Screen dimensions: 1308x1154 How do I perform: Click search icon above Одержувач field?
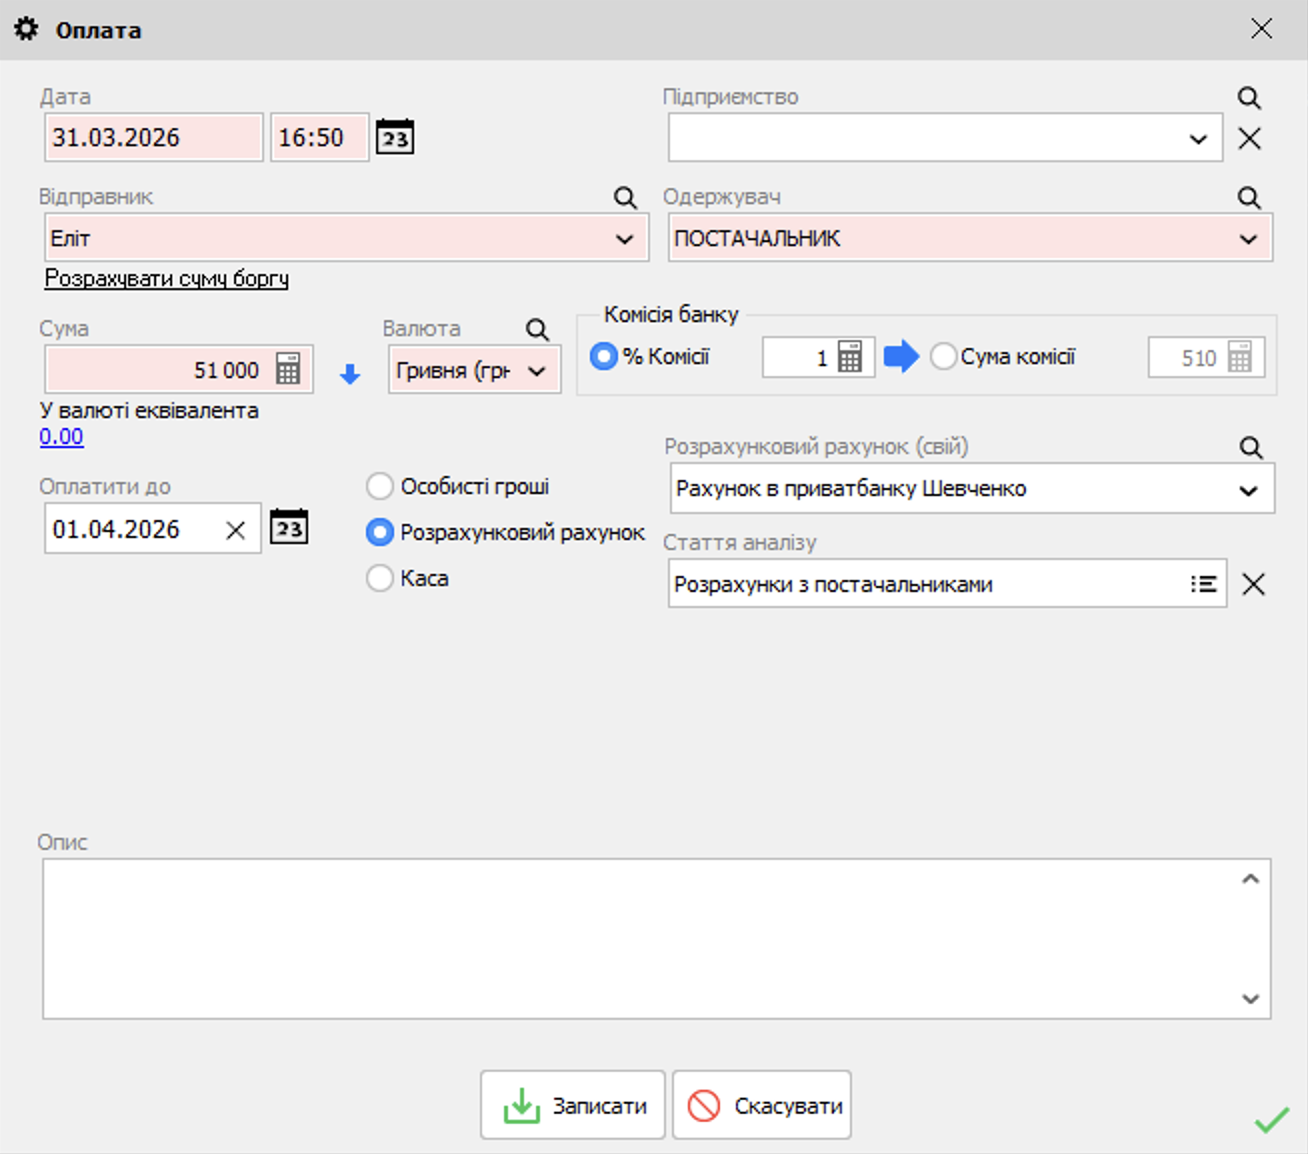pyautogui.click(x=1249, y=198)
